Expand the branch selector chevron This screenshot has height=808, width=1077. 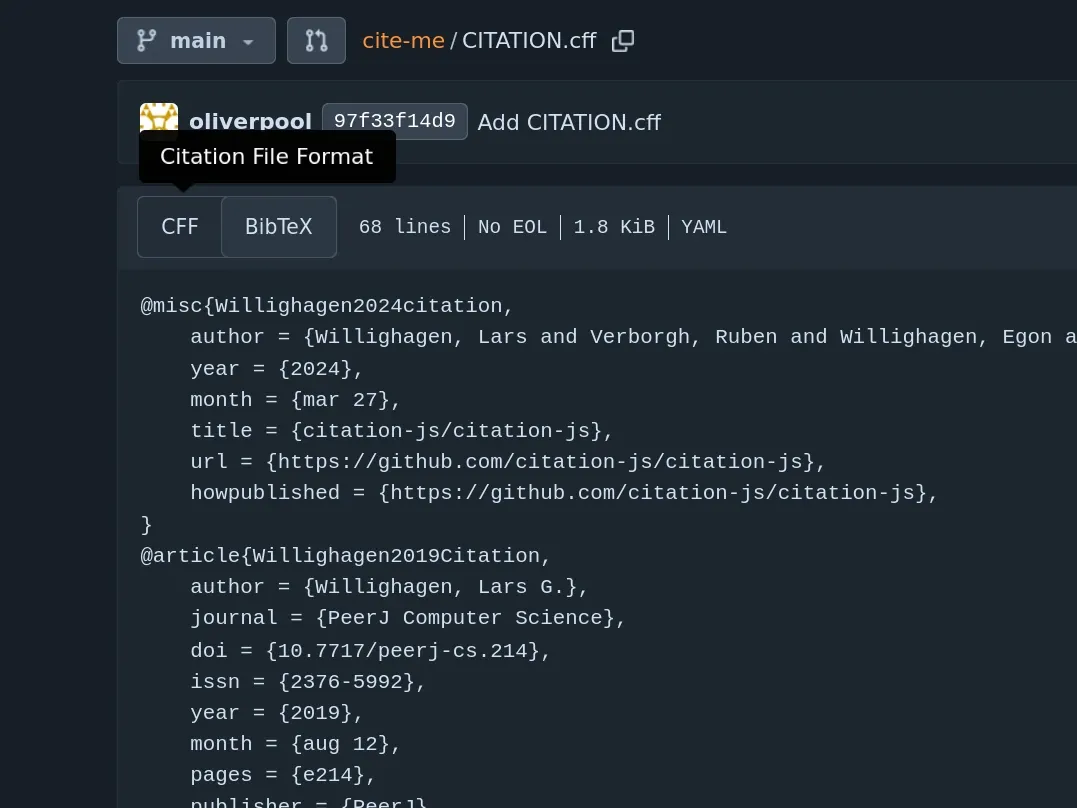tap(247, 42)
